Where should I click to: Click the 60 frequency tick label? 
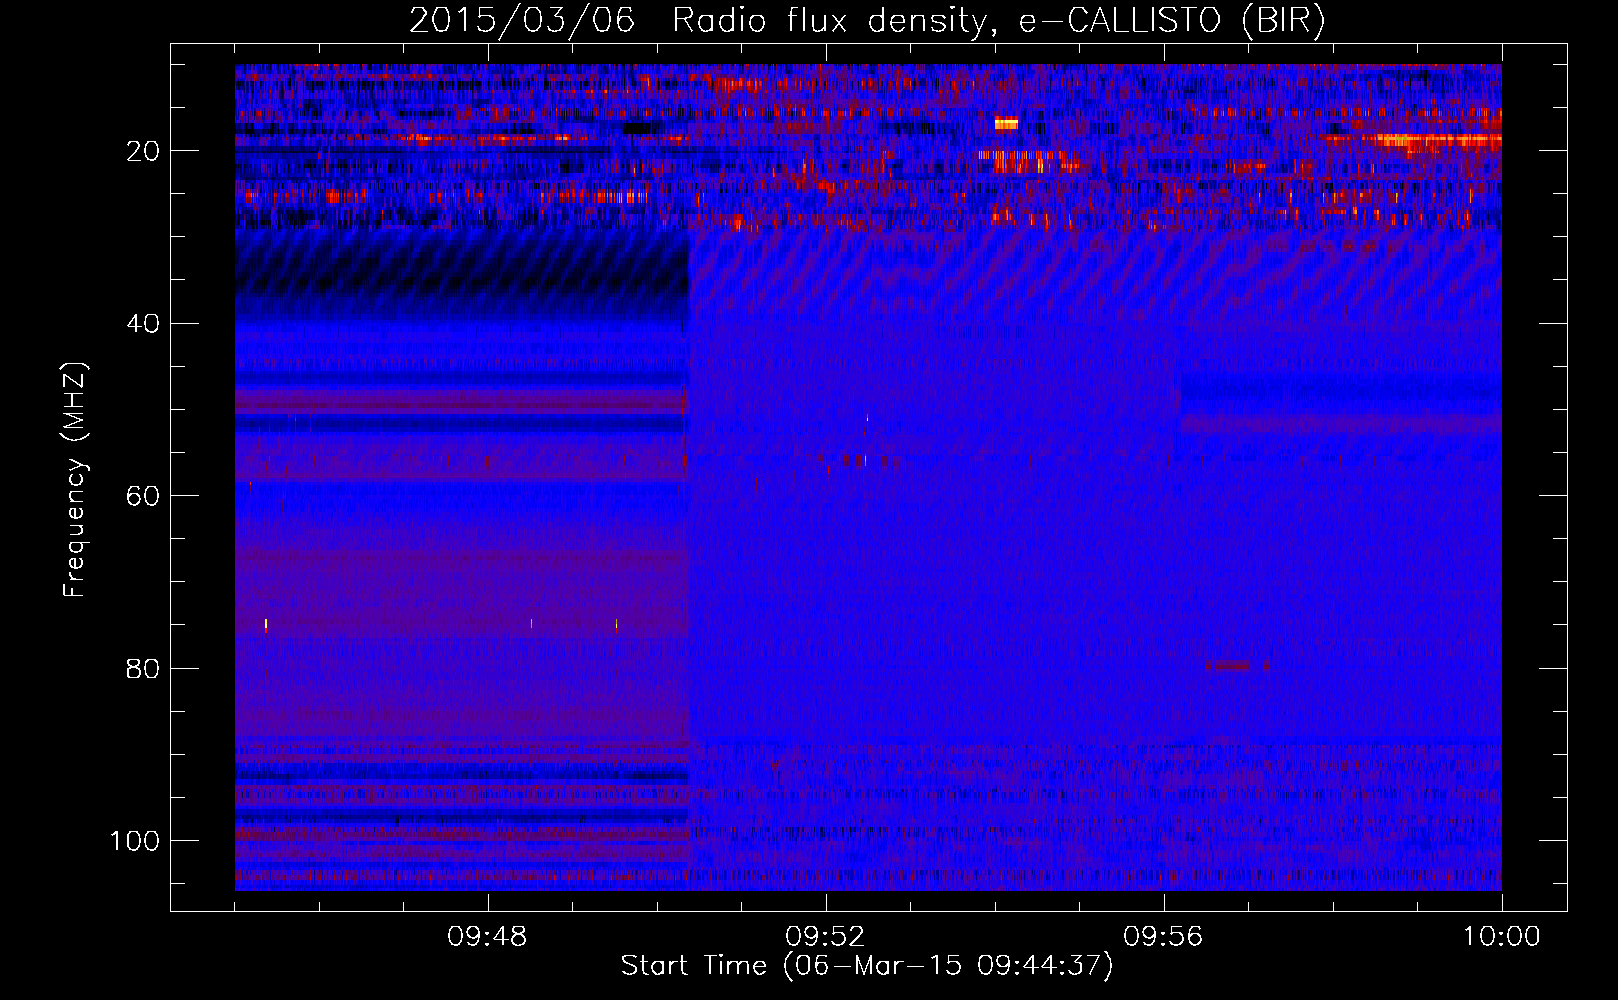tap(143, 496)
